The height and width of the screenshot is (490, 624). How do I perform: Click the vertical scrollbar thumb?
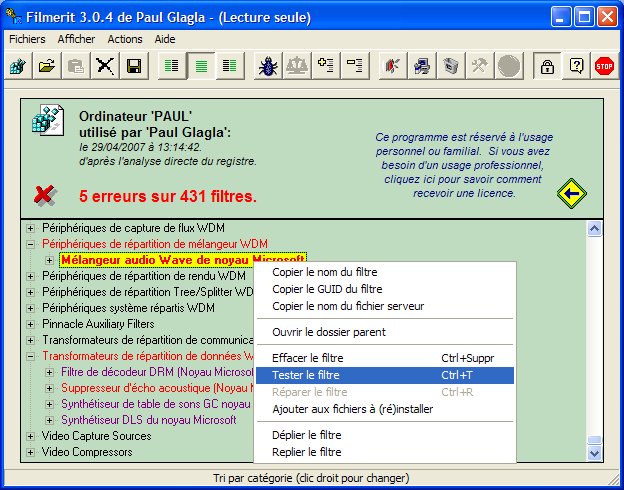(594, 439)
